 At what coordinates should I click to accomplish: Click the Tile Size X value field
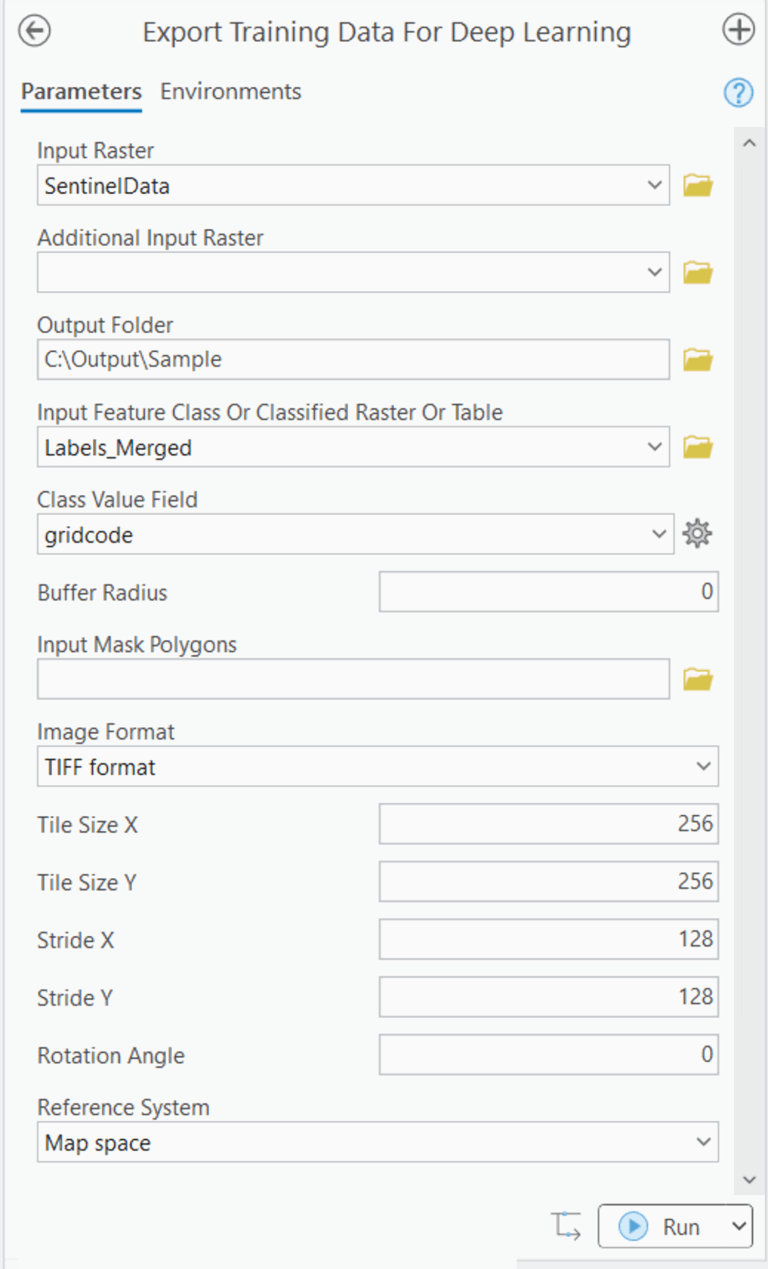click(x=548, y=823)
